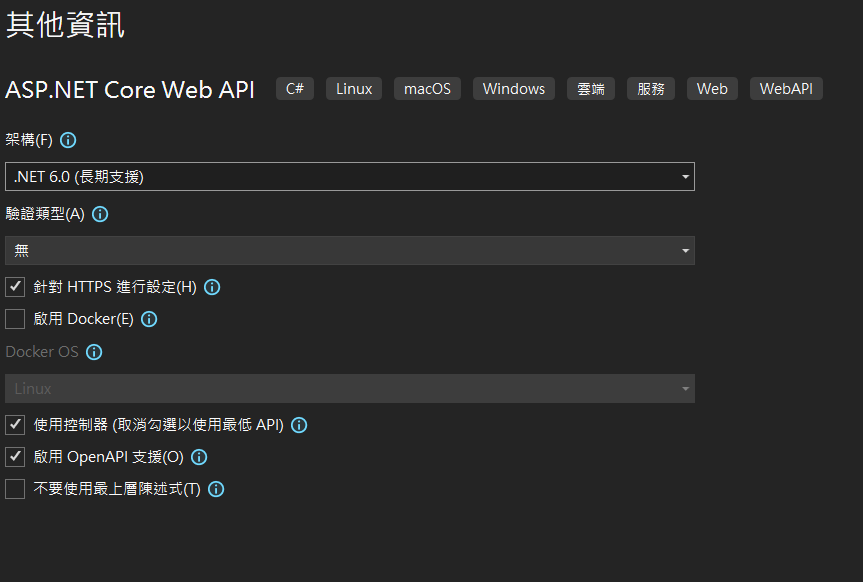The image size is (863, 582).
Task: Click ASP.NET Core Web API title
Action: click(x=130, y=90)
